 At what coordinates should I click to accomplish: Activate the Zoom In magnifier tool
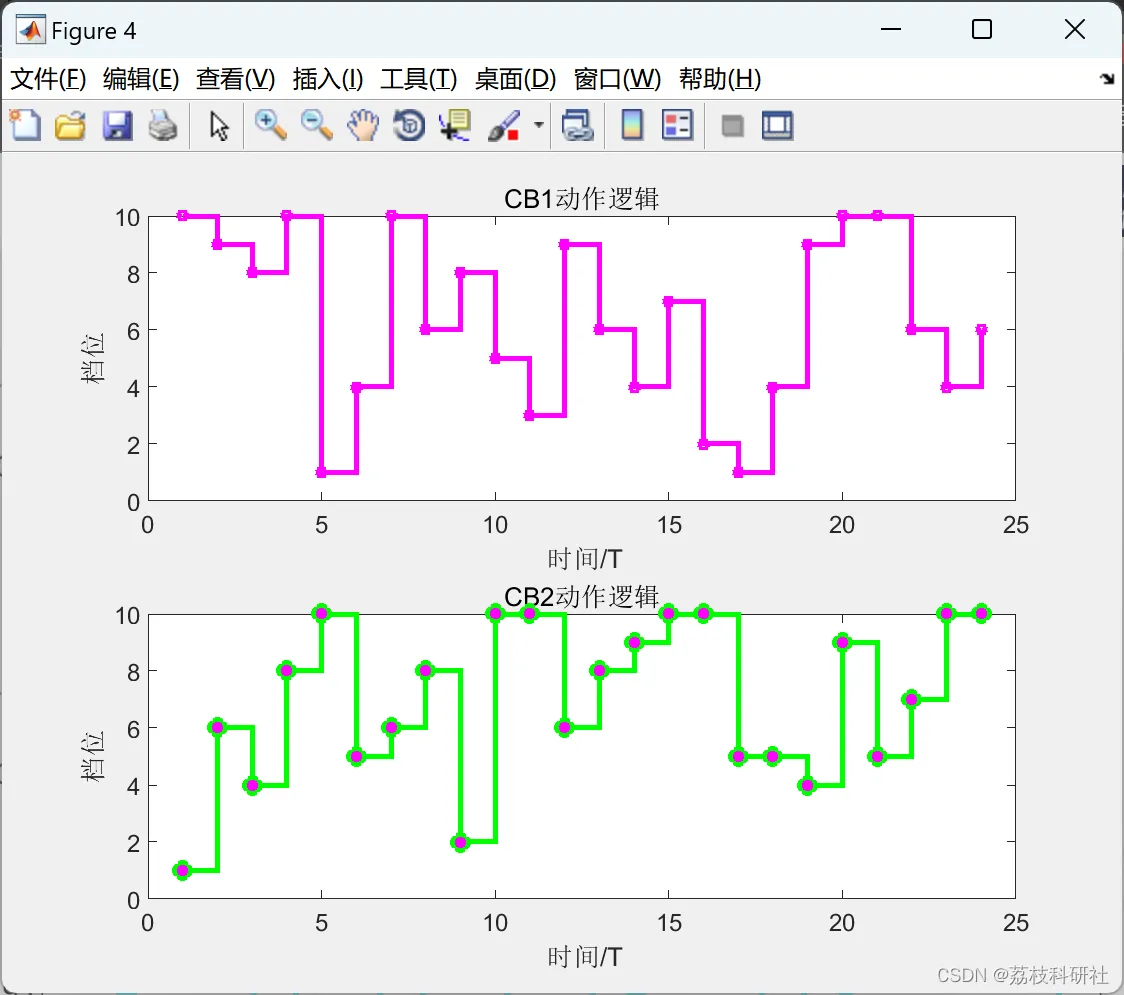click(270, 125)
